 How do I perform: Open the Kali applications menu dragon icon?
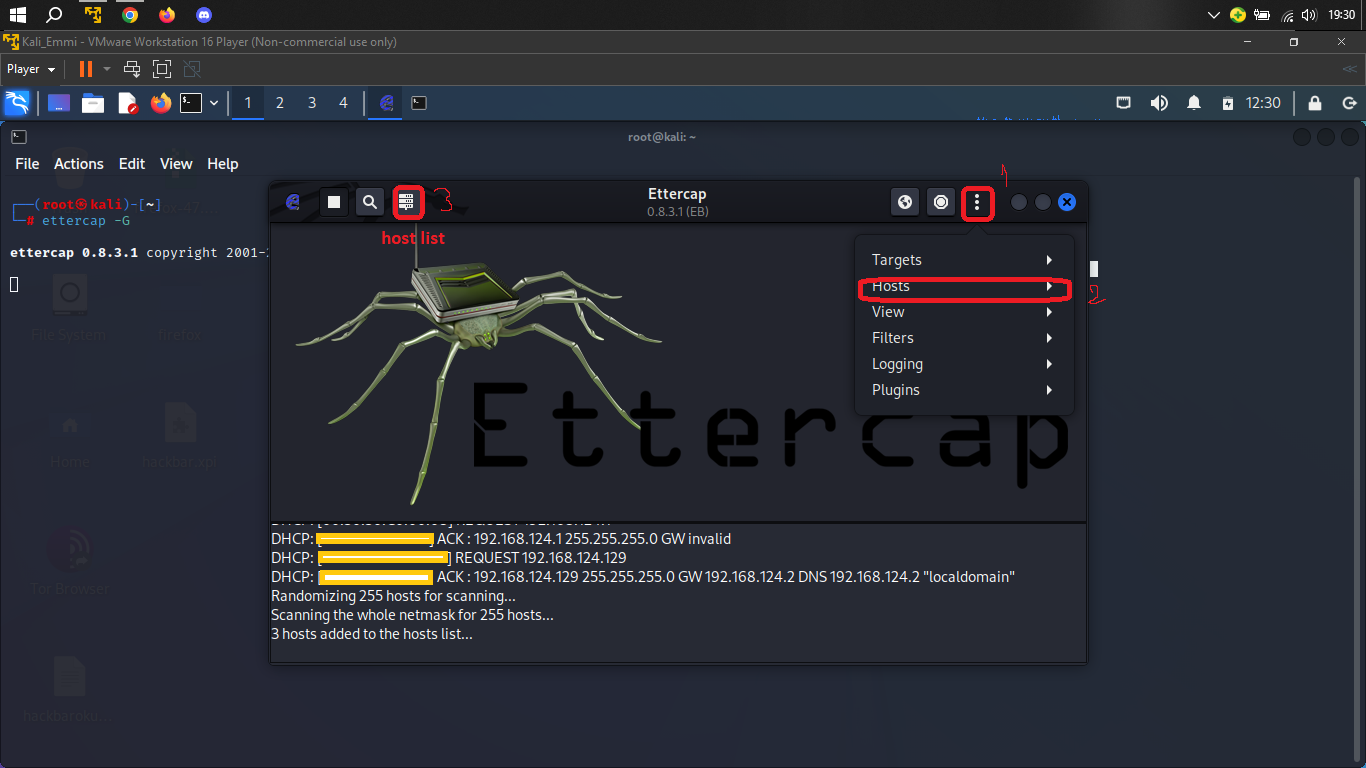17,103
